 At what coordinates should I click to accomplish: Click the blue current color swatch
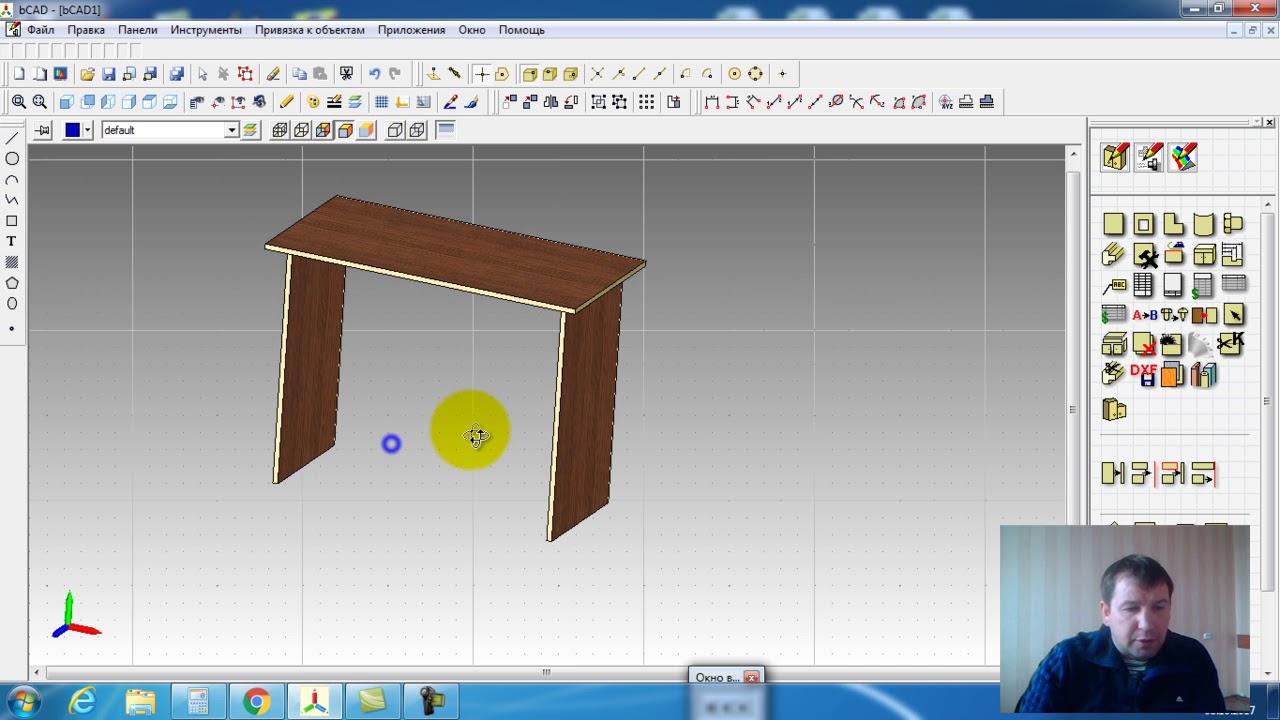(x=72, y=130)
